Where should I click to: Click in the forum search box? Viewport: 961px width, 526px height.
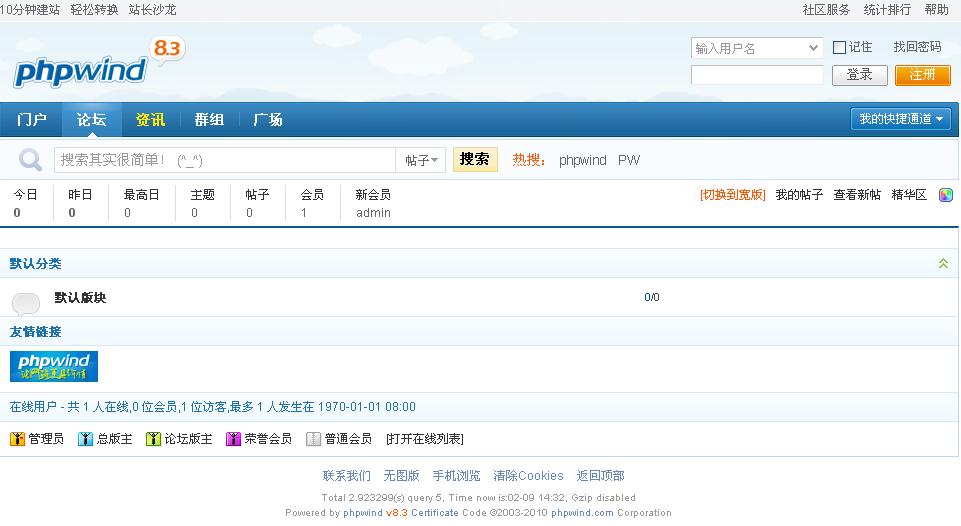point(225,160)
